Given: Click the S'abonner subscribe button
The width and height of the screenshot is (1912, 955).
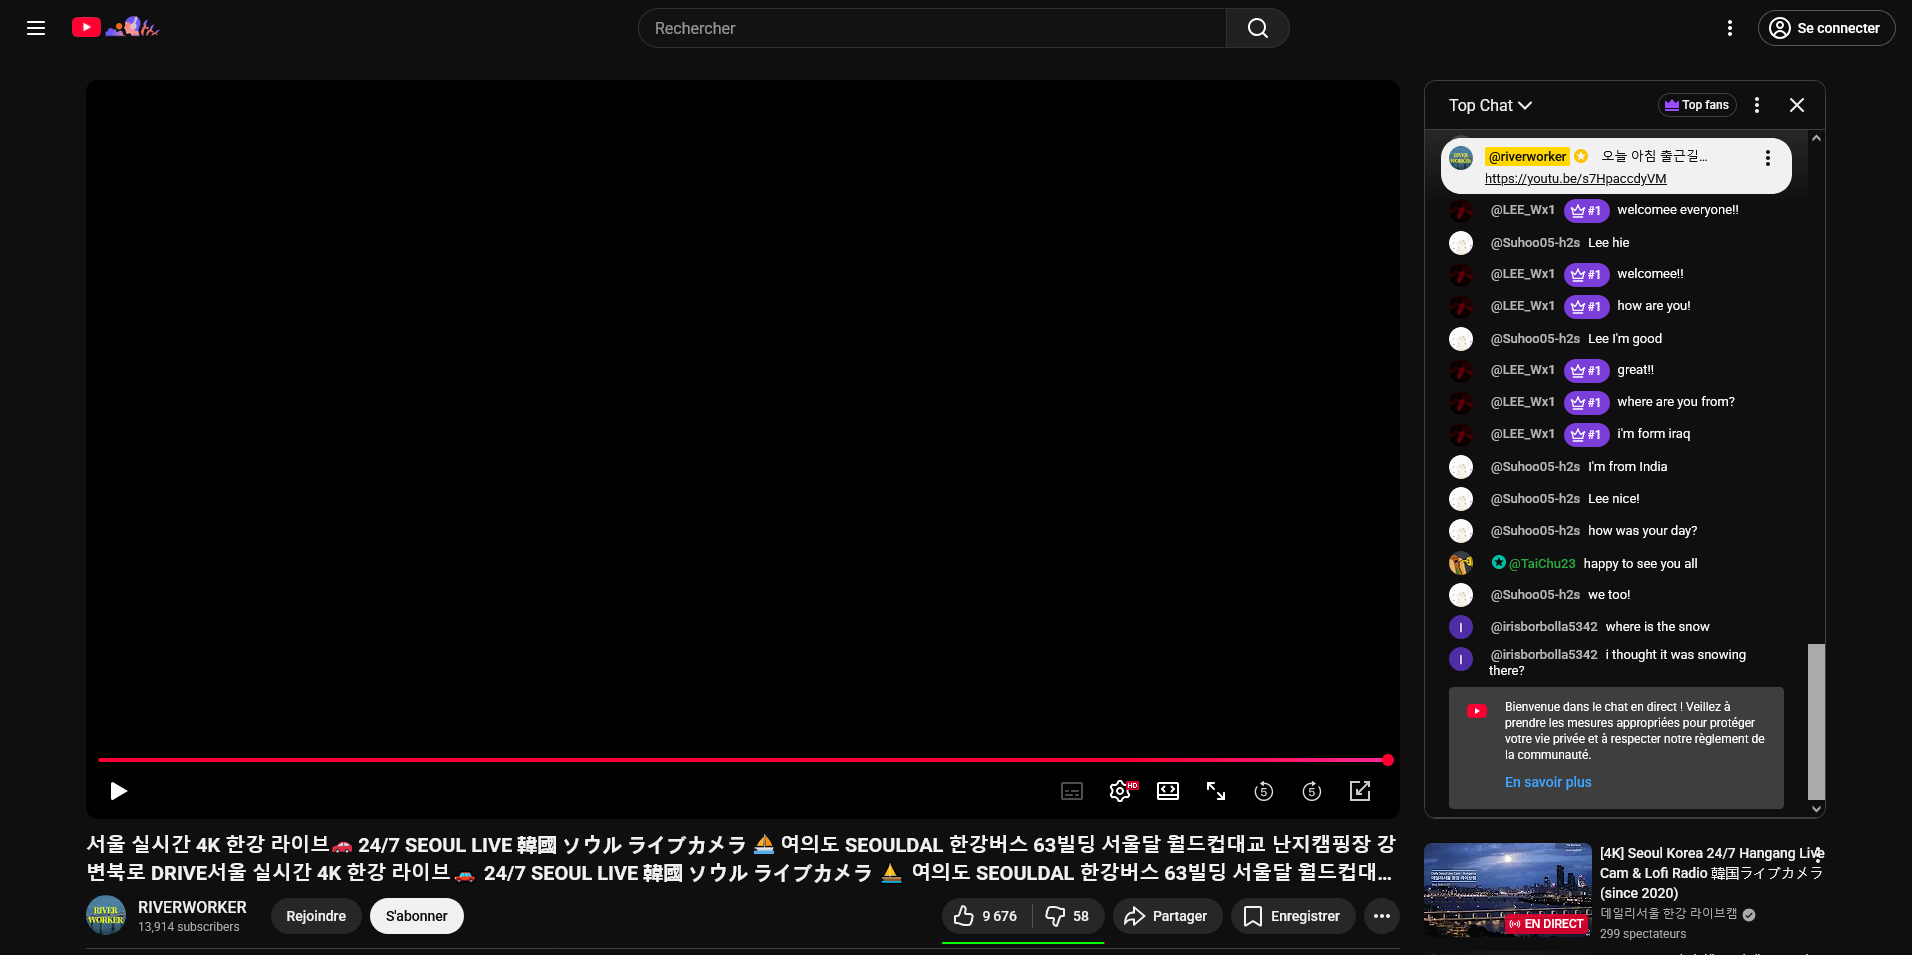Looking at the screenshot, I should pos(416,916).
